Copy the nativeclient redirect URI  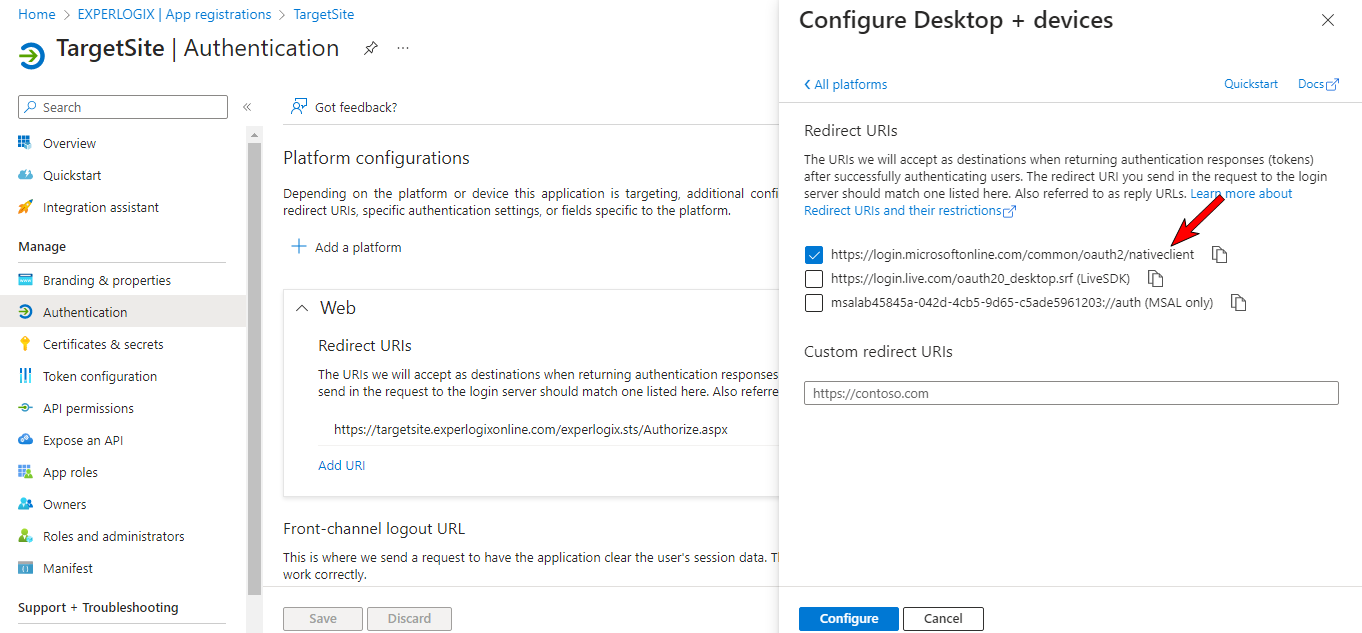1219,254
